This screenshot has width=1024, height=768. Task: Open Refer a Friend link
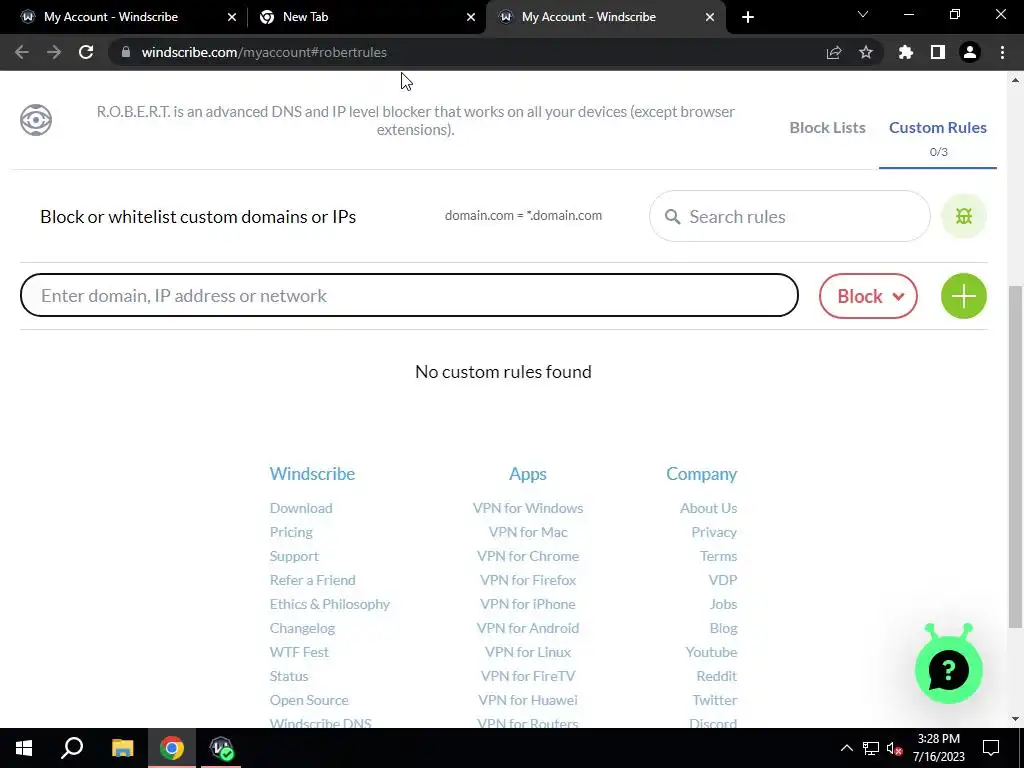(x=312, y=580)
